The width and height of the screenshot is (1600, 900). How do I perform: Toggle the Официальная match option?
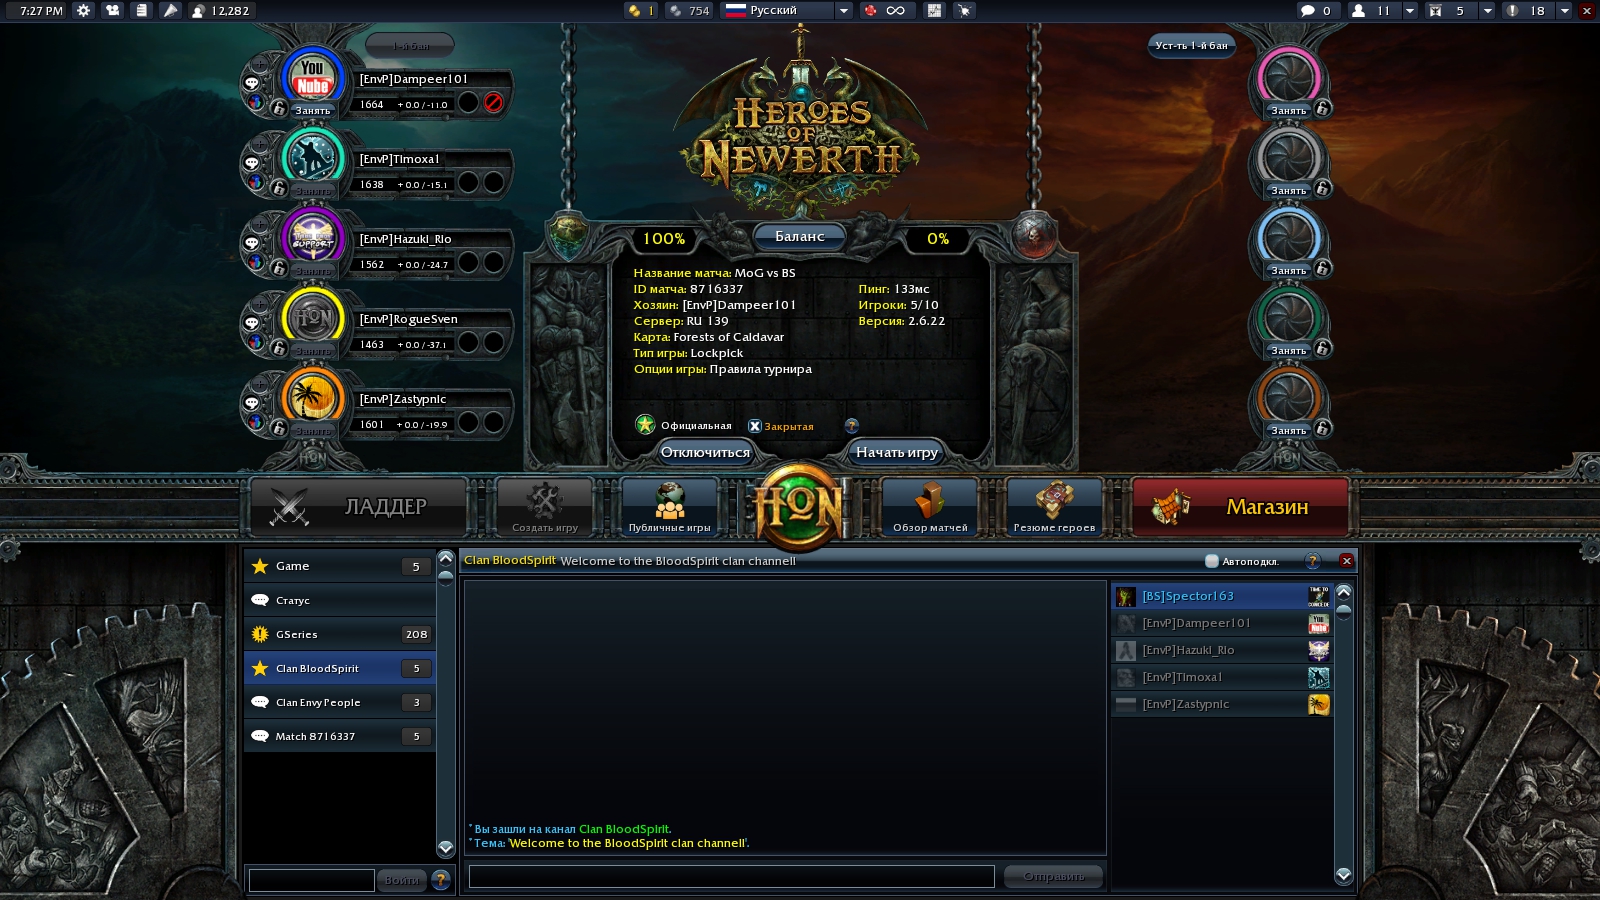tap(645, 425)
